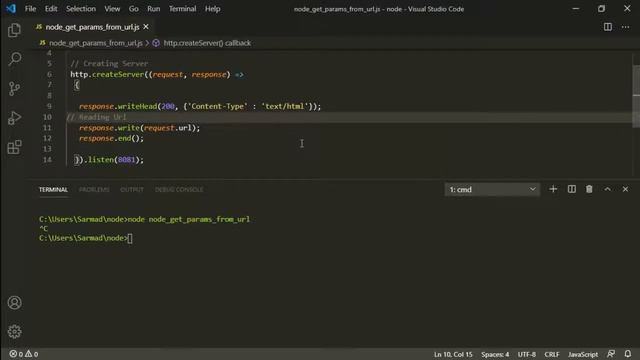Click the terminal prompt input cursor

(130, 238)
